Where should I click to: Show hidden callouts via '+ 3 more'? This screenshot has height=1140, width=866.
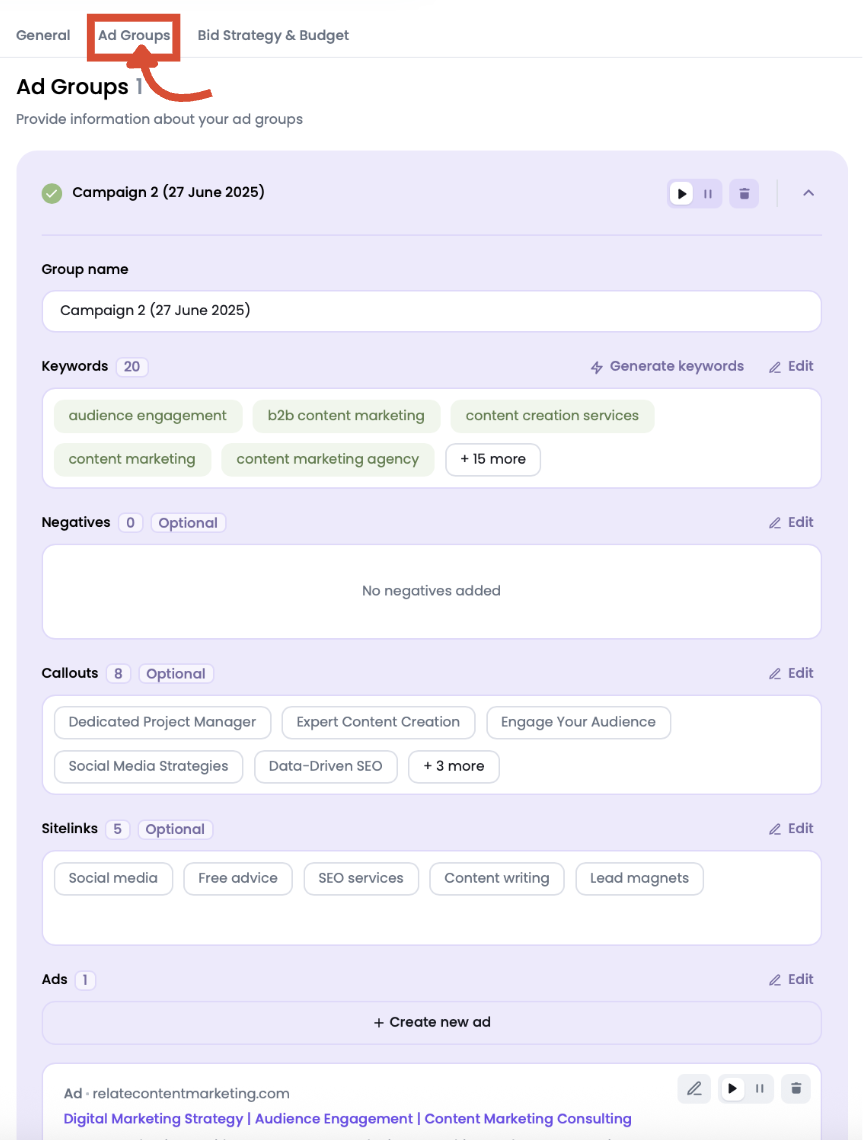pyautogui.click(x=453, y=766)
